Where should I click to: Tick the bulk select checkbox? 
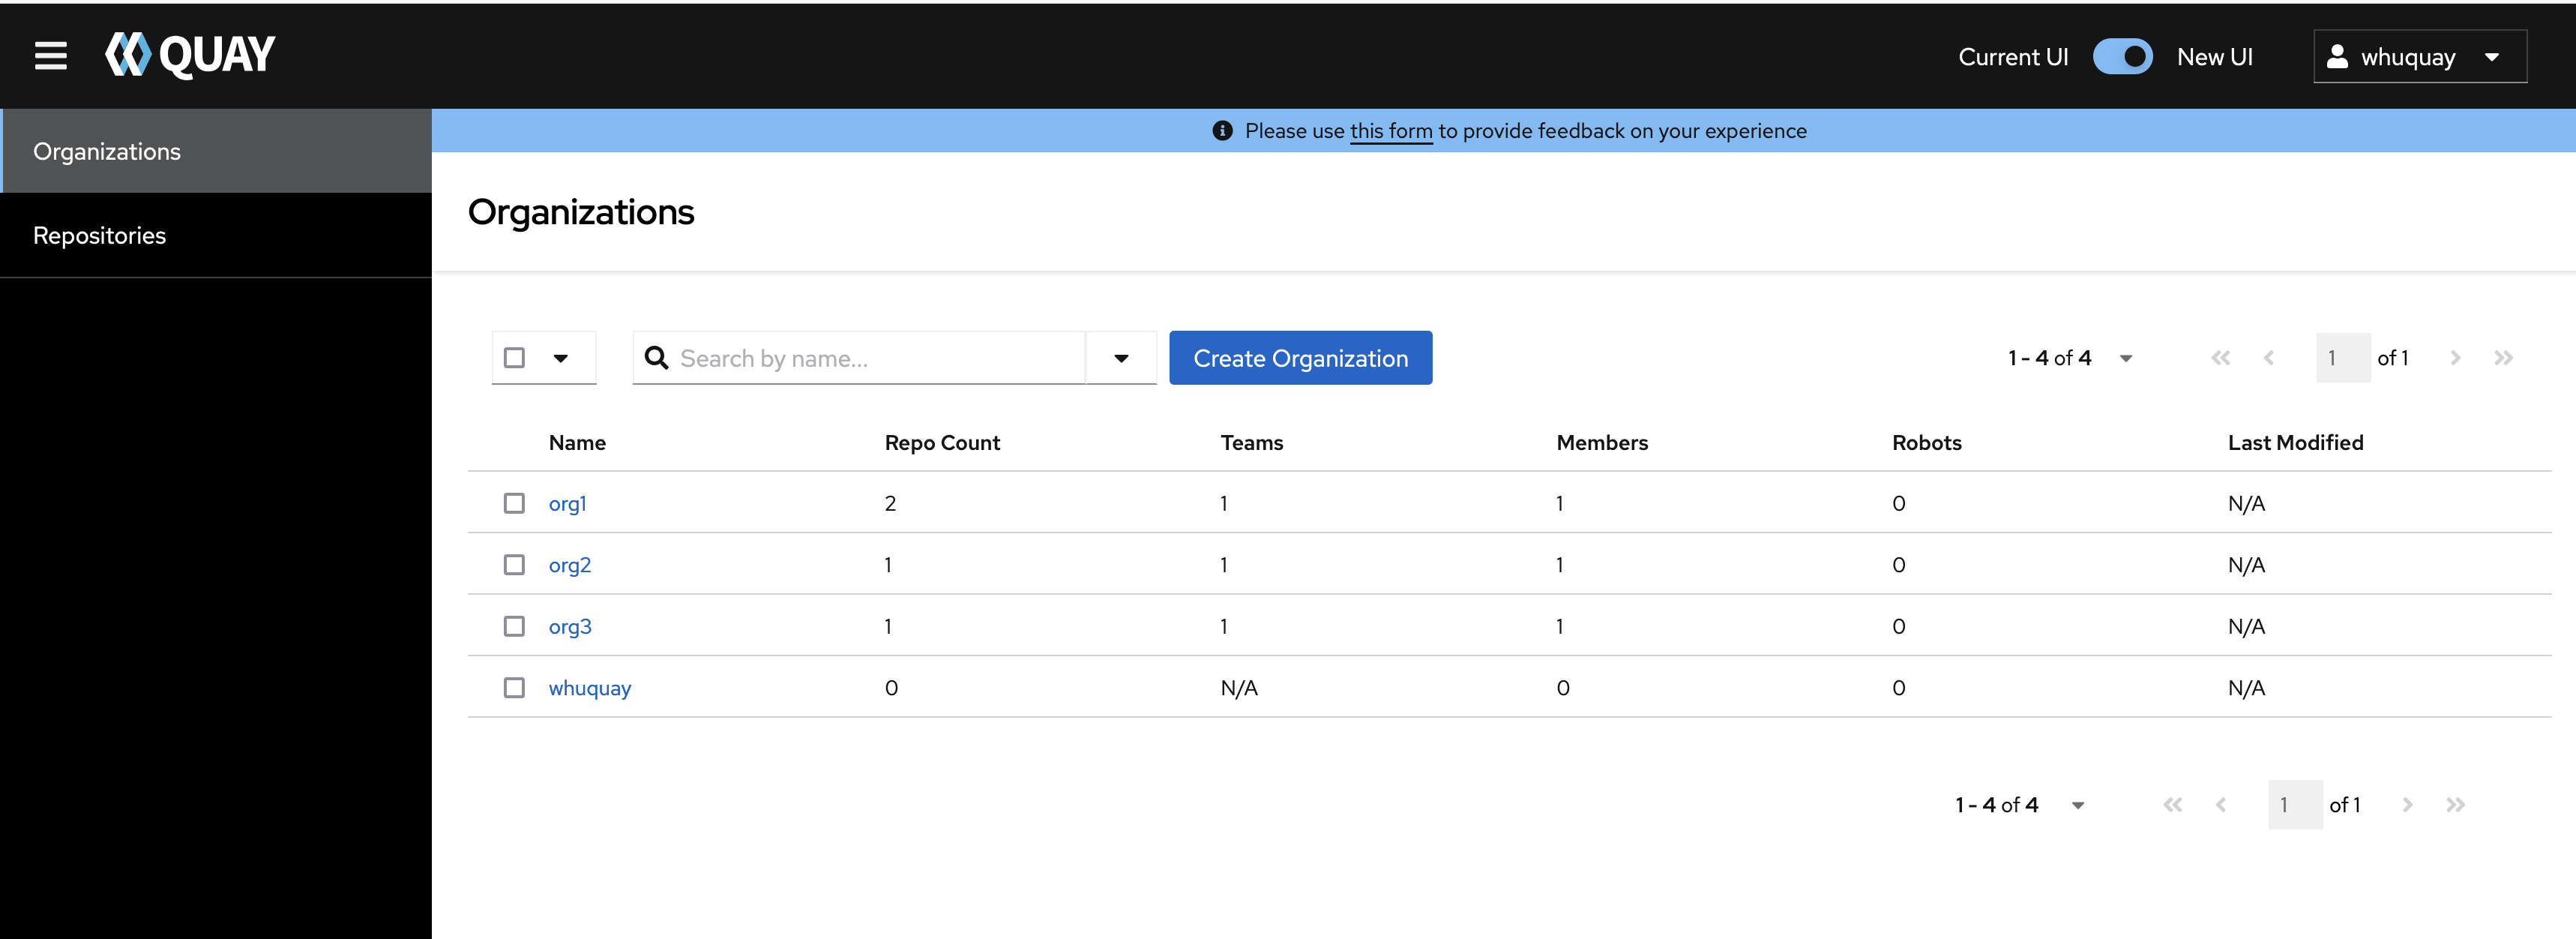click(514, 358)
